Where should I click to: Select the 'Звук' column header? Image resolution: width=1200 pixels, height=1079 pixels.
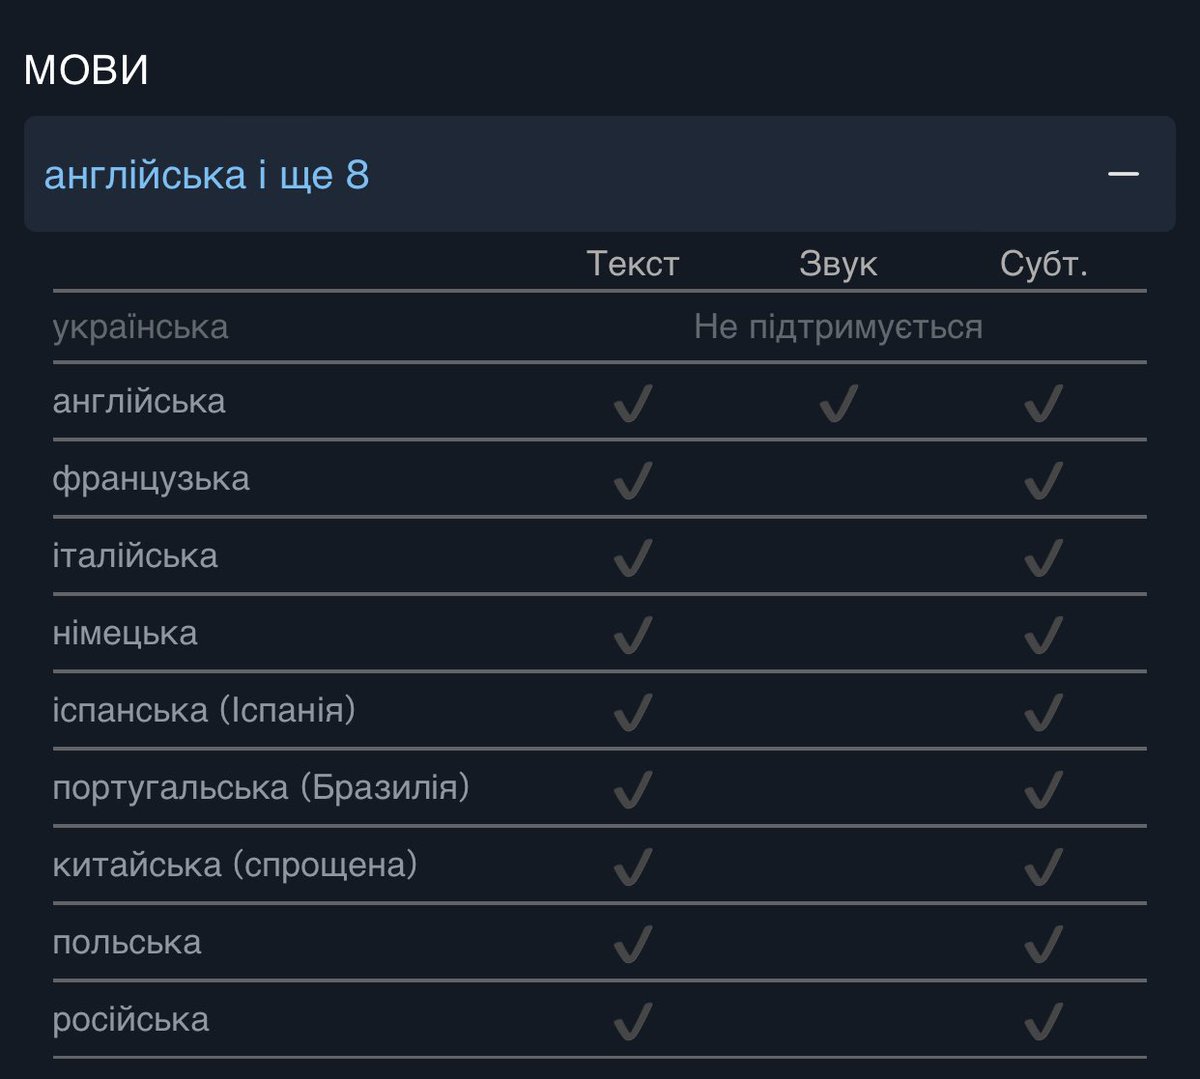pos(838,264)
